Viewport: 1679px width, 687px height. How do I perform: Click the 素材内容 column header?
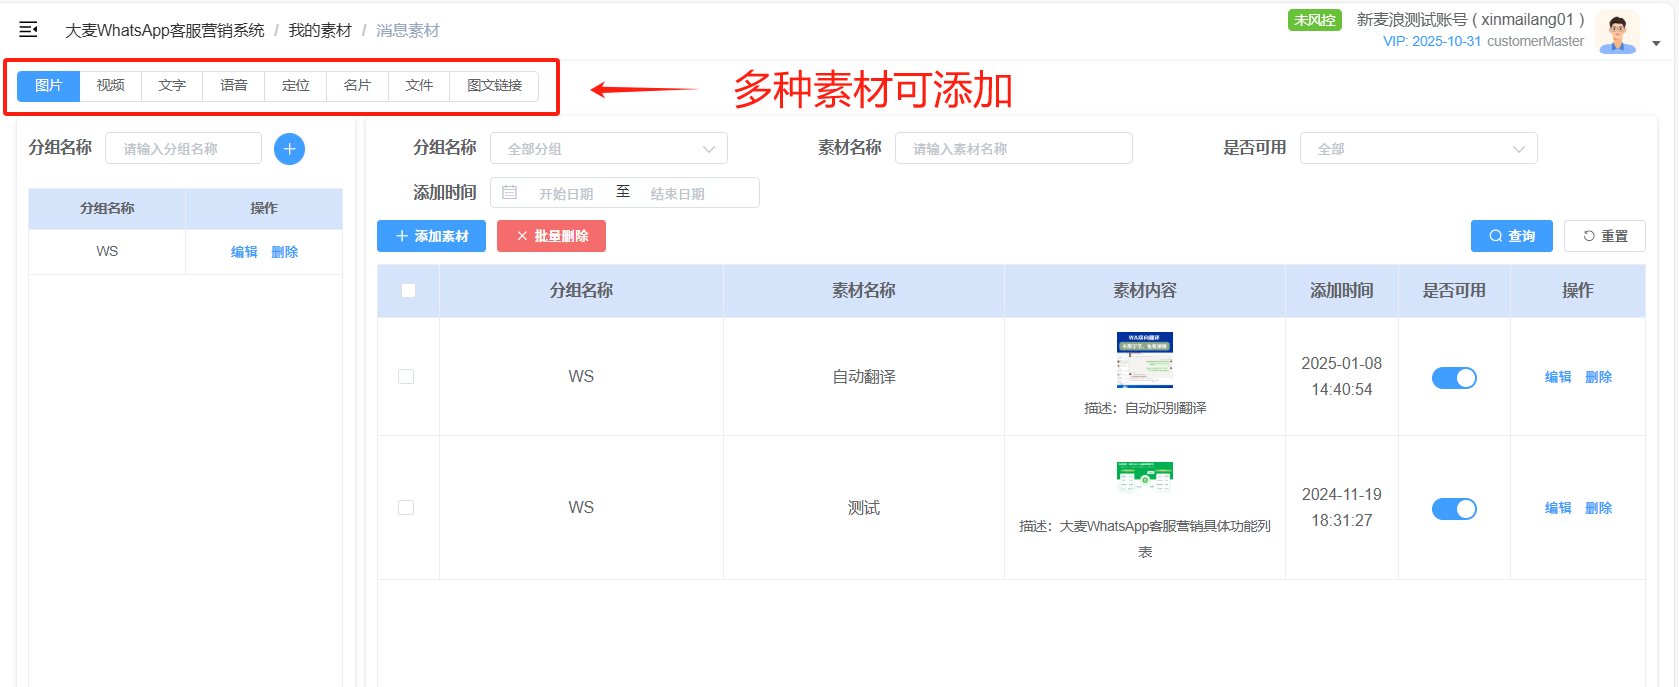tap(1145, 291)
